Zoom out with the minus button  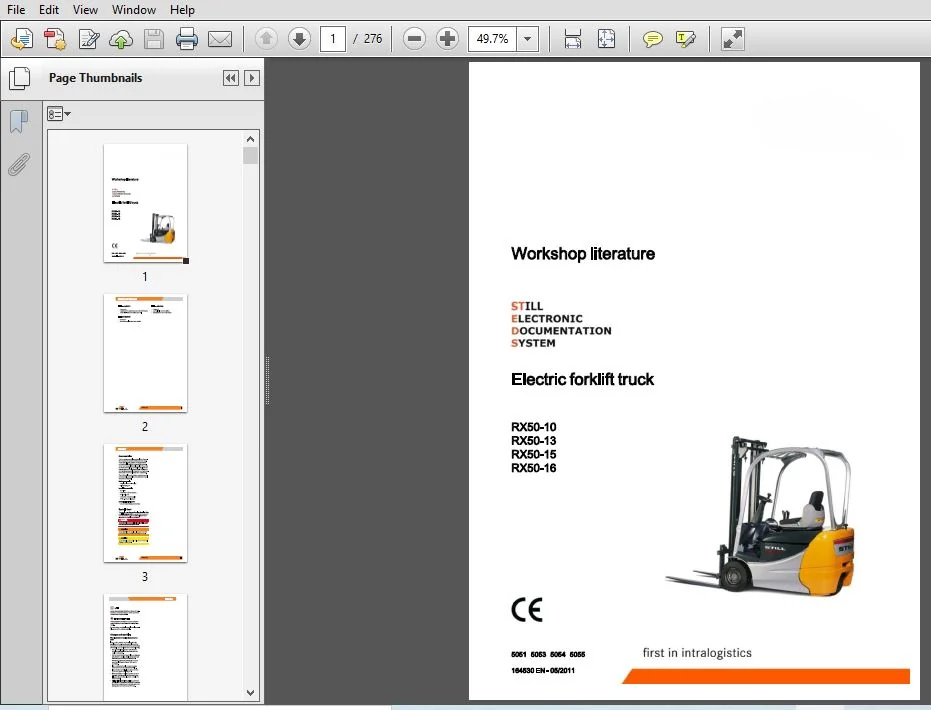click(414, 39)
